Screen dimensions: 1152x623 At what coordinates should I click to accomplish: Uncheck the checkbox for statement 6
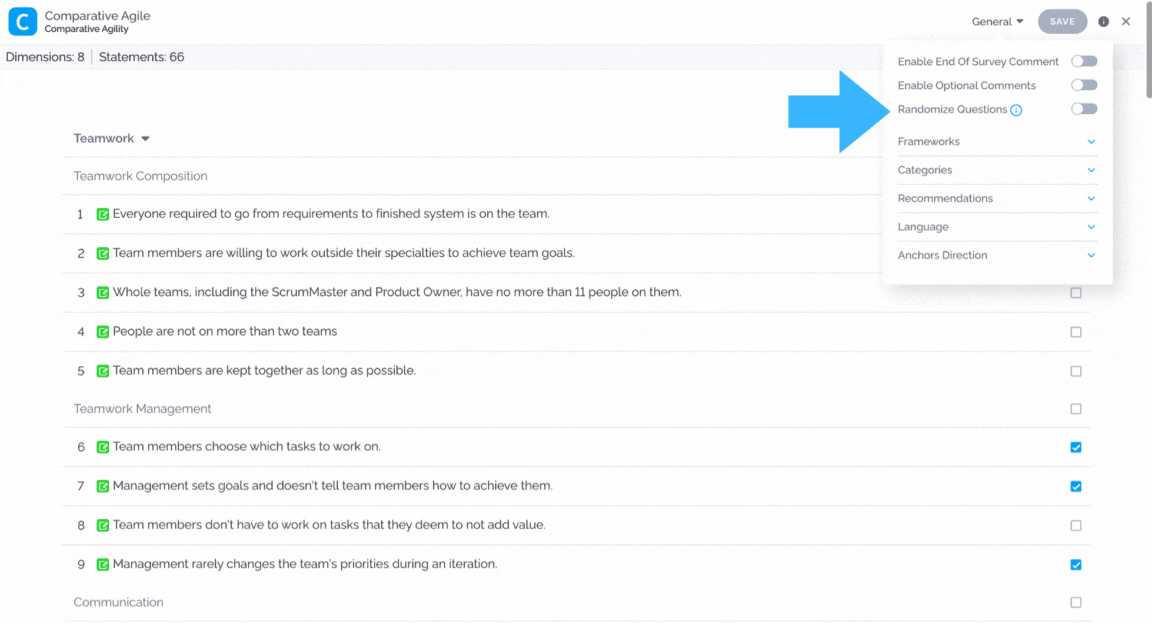point(1076,447)
